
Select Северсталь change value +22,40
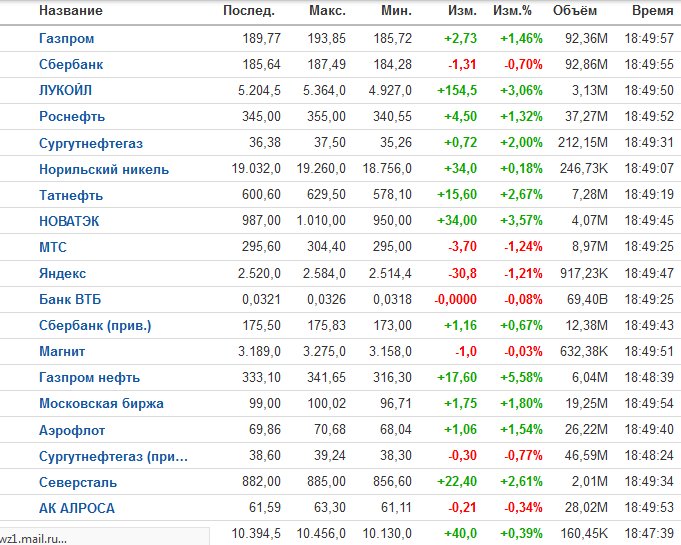(457, 482)
